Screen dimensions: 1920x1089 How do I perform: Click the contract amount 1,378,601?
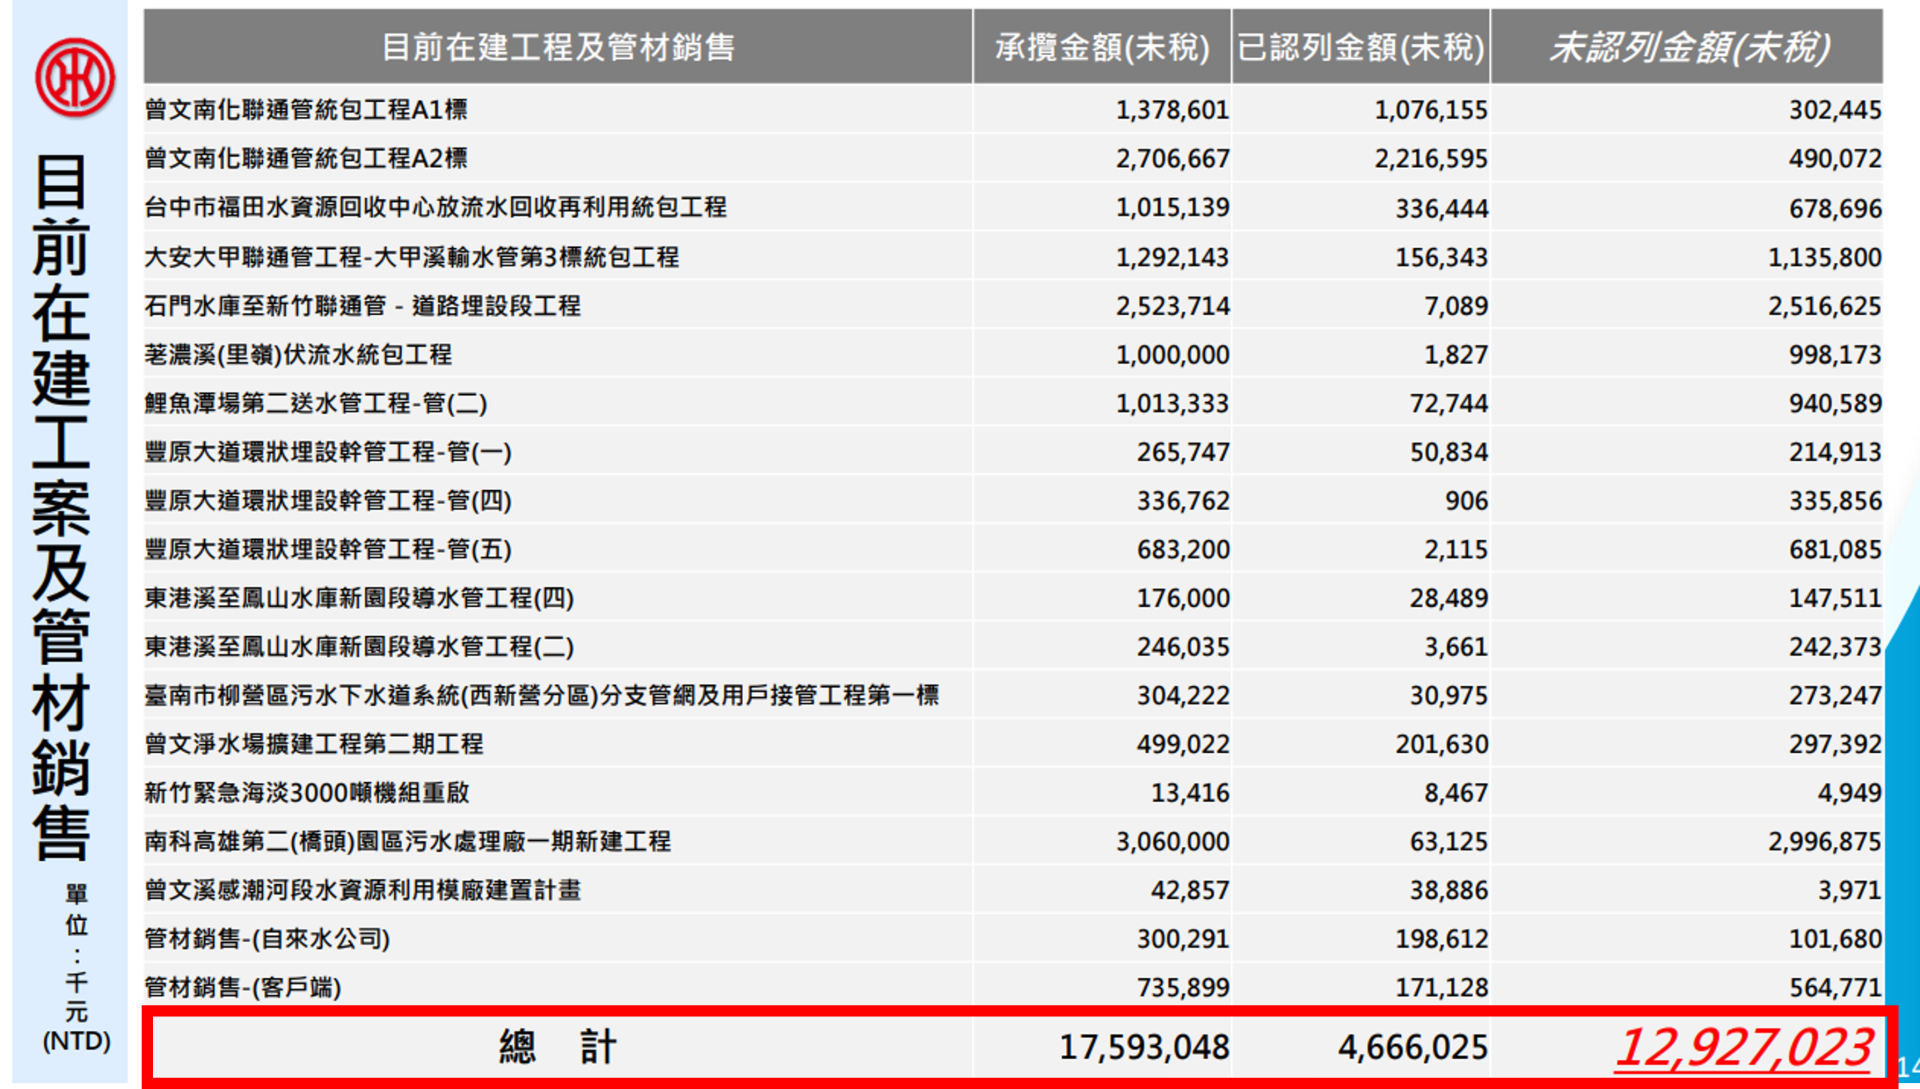pyautogui.click(x=1172, y=110)
